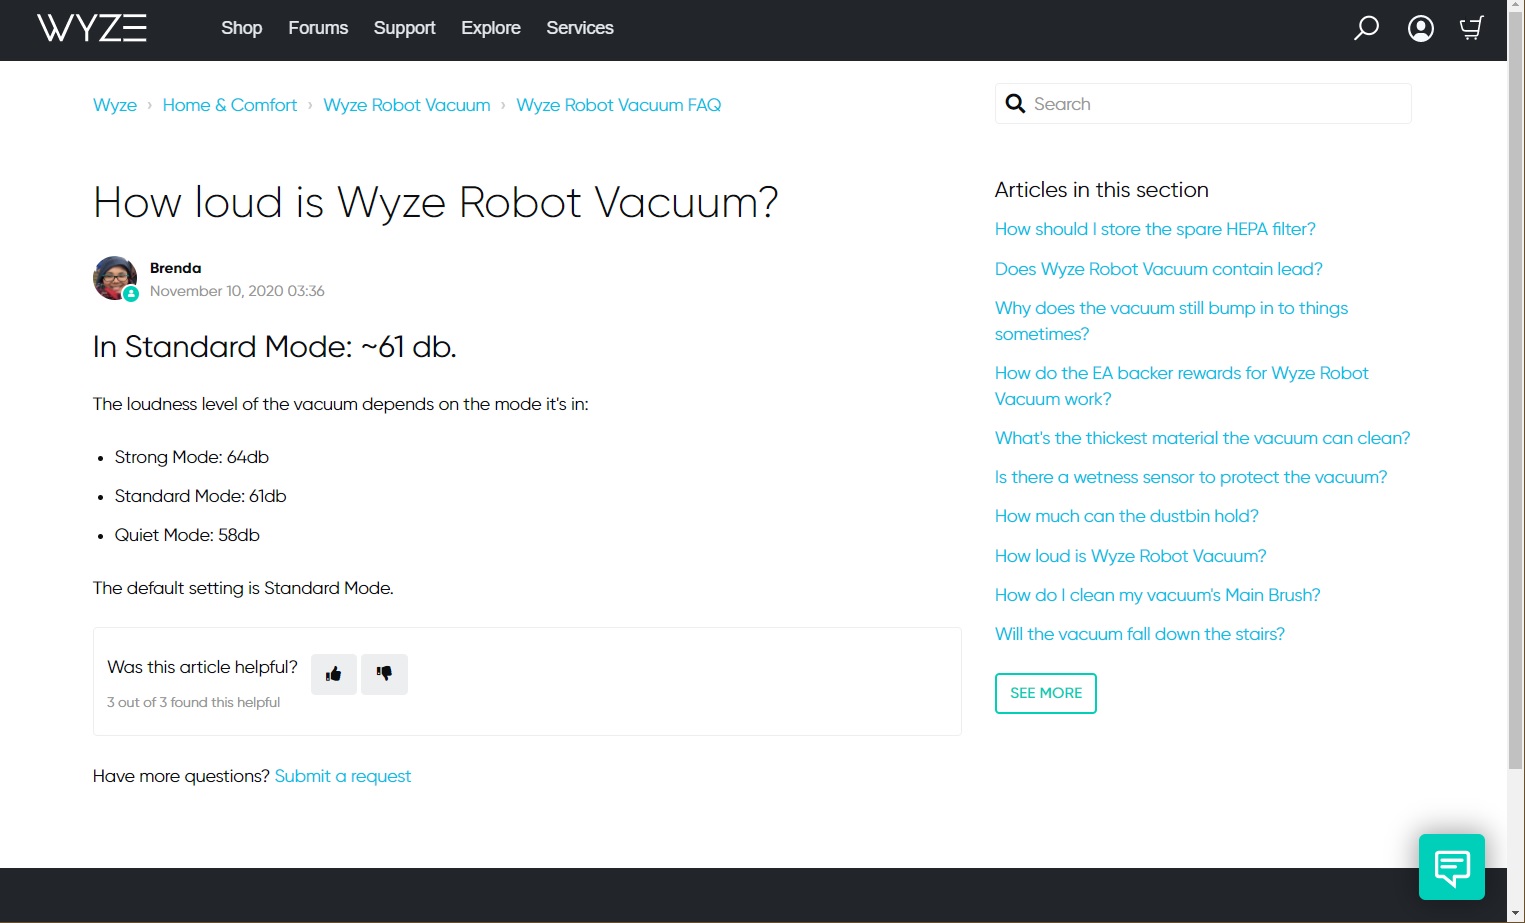Screen dimensions: 1525x923
Task: Click 'Was this article helpful?' text
Action: pos(202,667)
